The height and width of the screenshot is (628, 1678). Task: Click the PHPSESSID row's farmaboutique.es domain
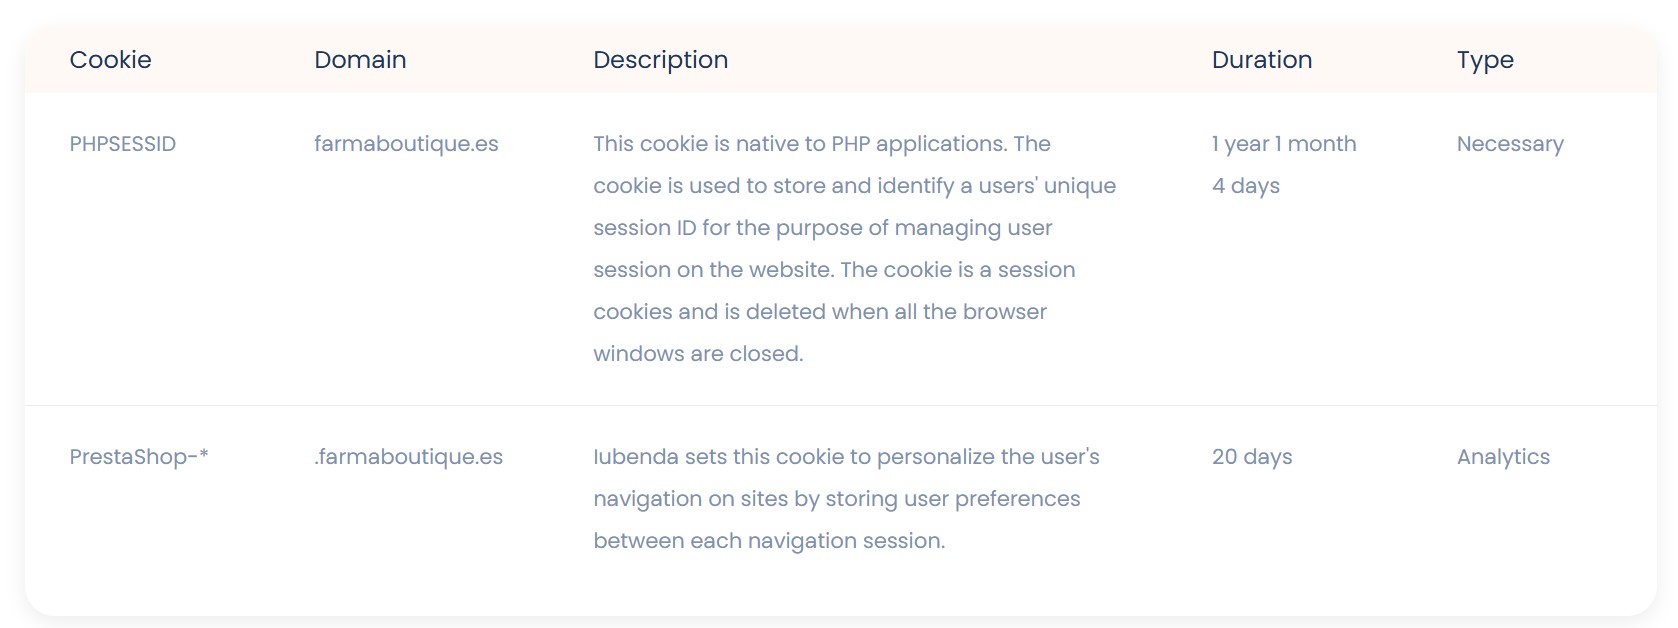pyautogui.click(x=406, y=144)
